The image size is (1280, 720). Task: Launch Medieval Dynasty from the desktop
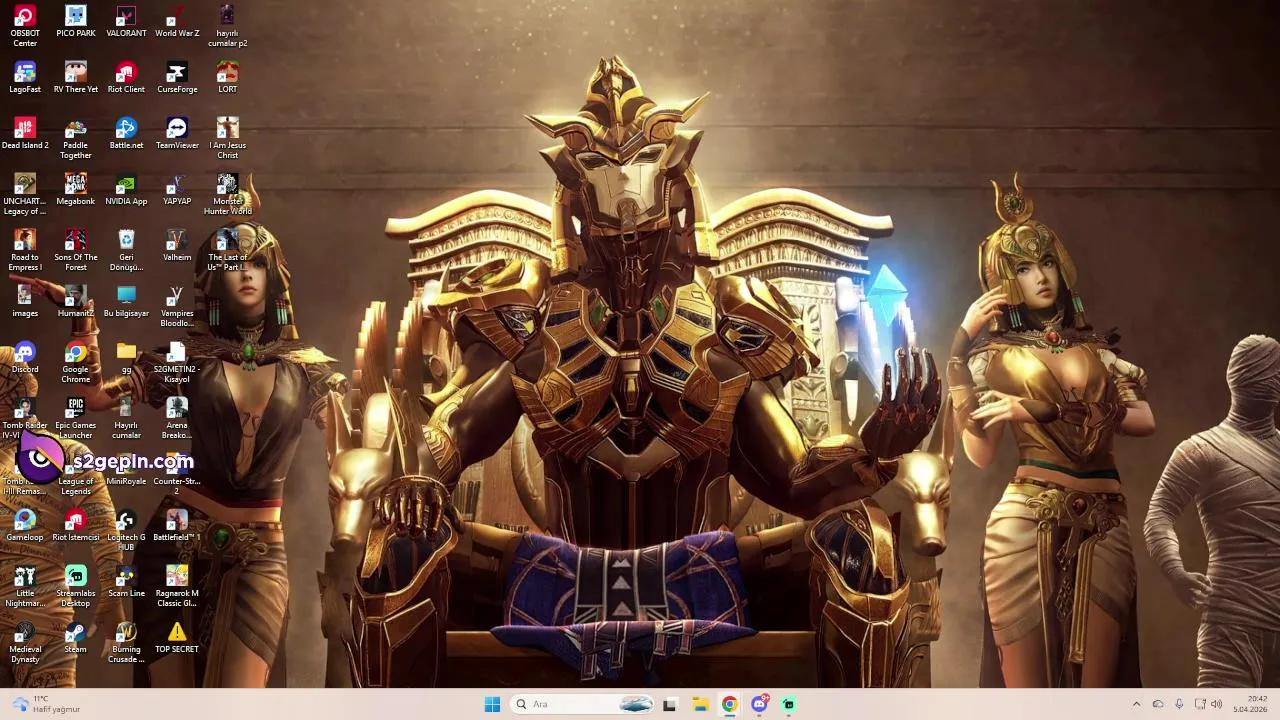click(x=25, y=642)
